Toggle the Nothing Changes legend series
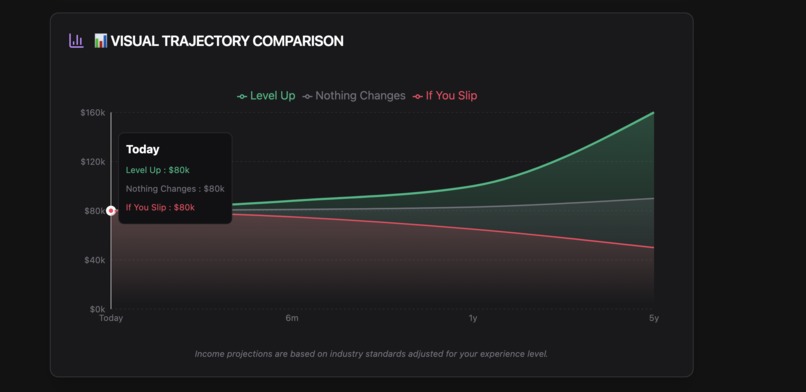Screen dimensions: 806x392 (354, 96)
